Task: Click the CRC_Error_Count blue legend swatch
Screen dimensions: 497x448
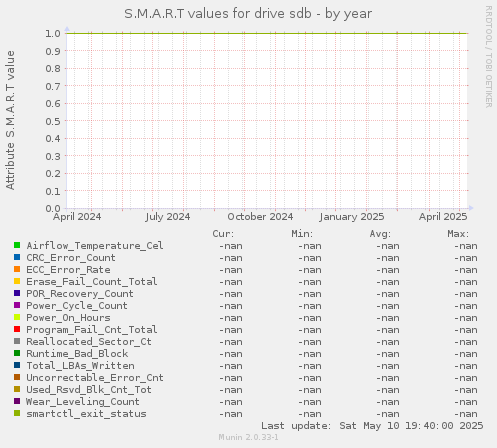Action: [17, 257]
